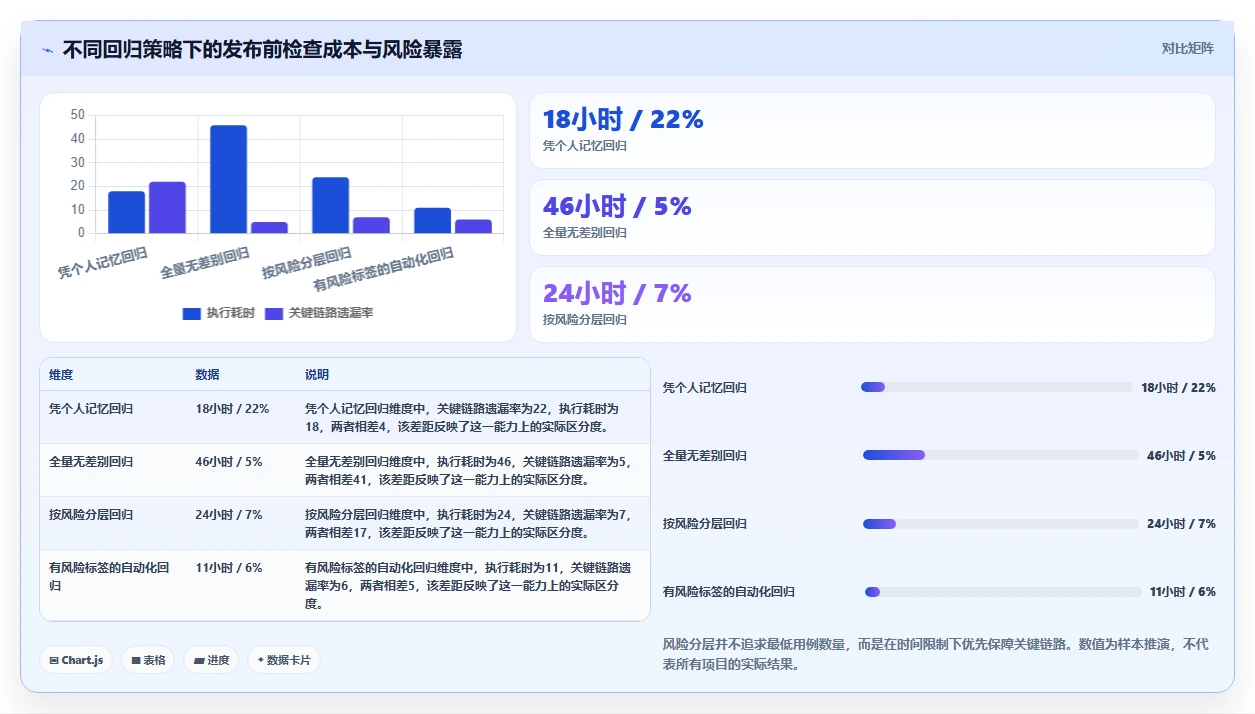The image size is (1255, 714).
Task: Click the 维度 column header
Action: click(x=61, y=375)
